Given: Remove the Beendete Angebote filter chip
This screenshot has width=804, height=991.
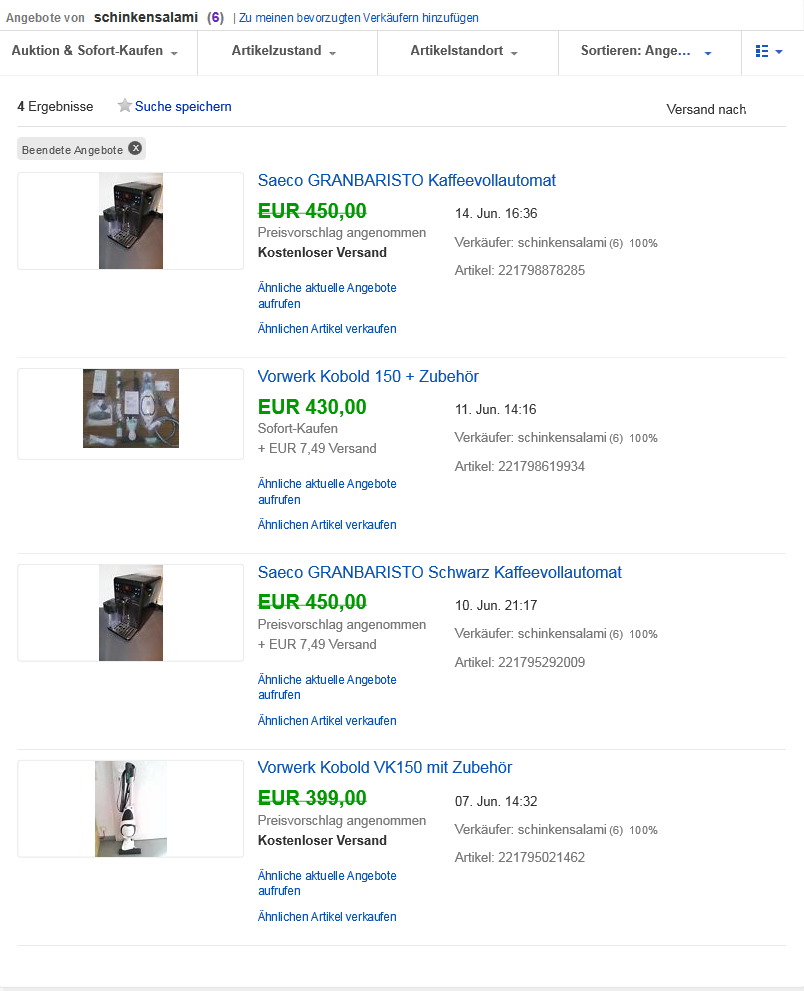Looking at the screenshot, I should point(135,148).
